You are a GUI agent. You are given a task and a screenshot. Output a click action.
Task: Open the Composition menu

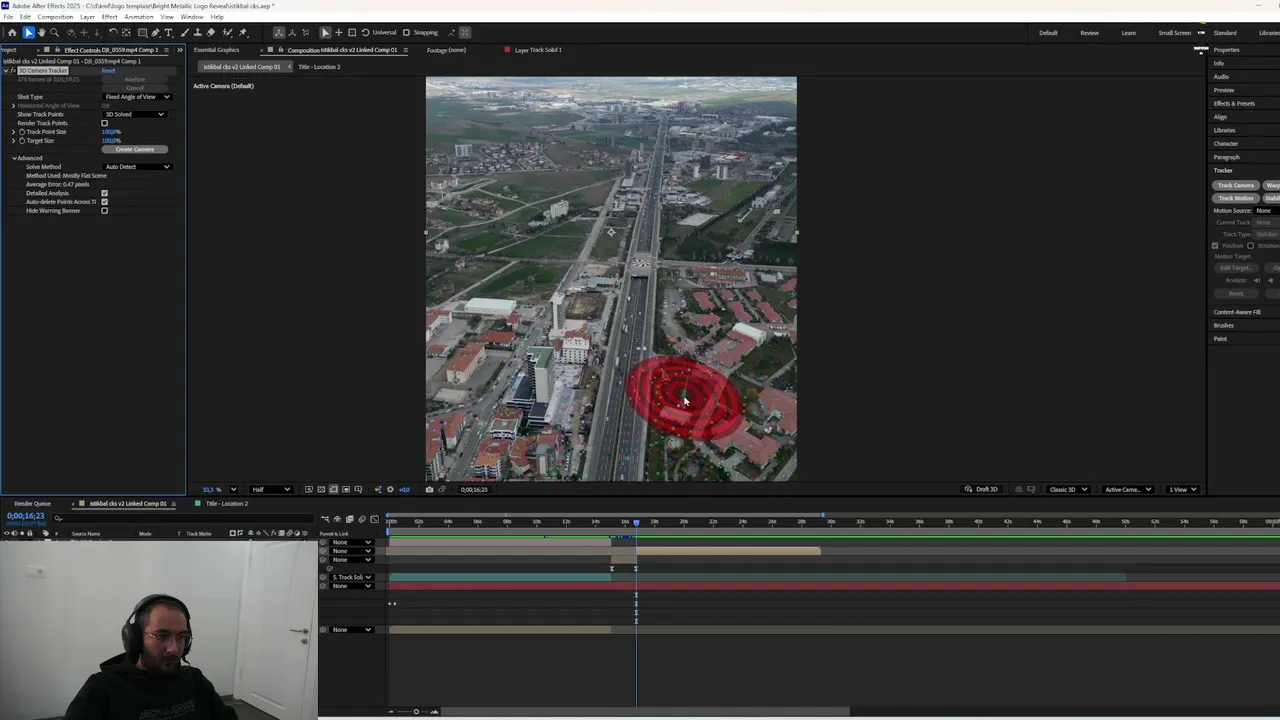(x=55, y=17)
